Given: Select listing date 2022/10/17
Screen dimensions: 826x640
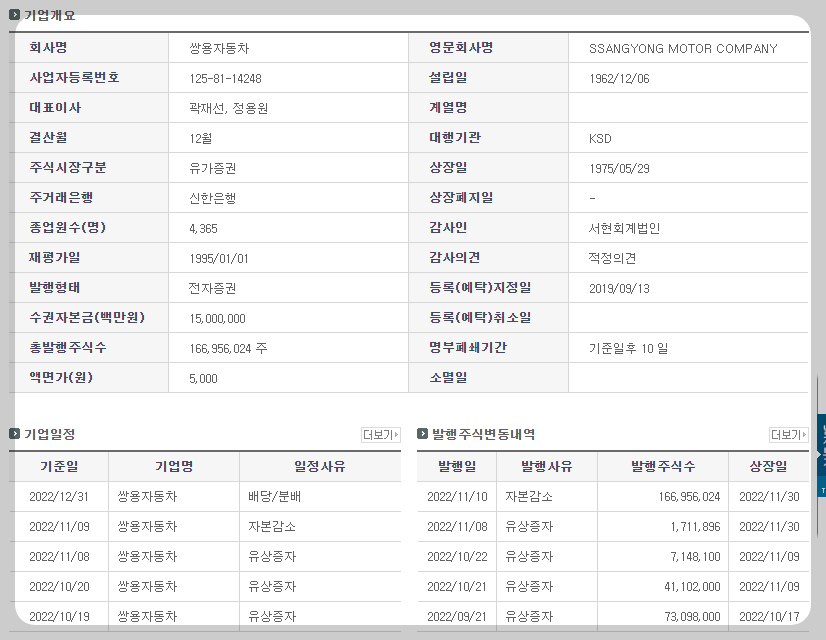Looking at the screenshot, I should click(769, 617).
